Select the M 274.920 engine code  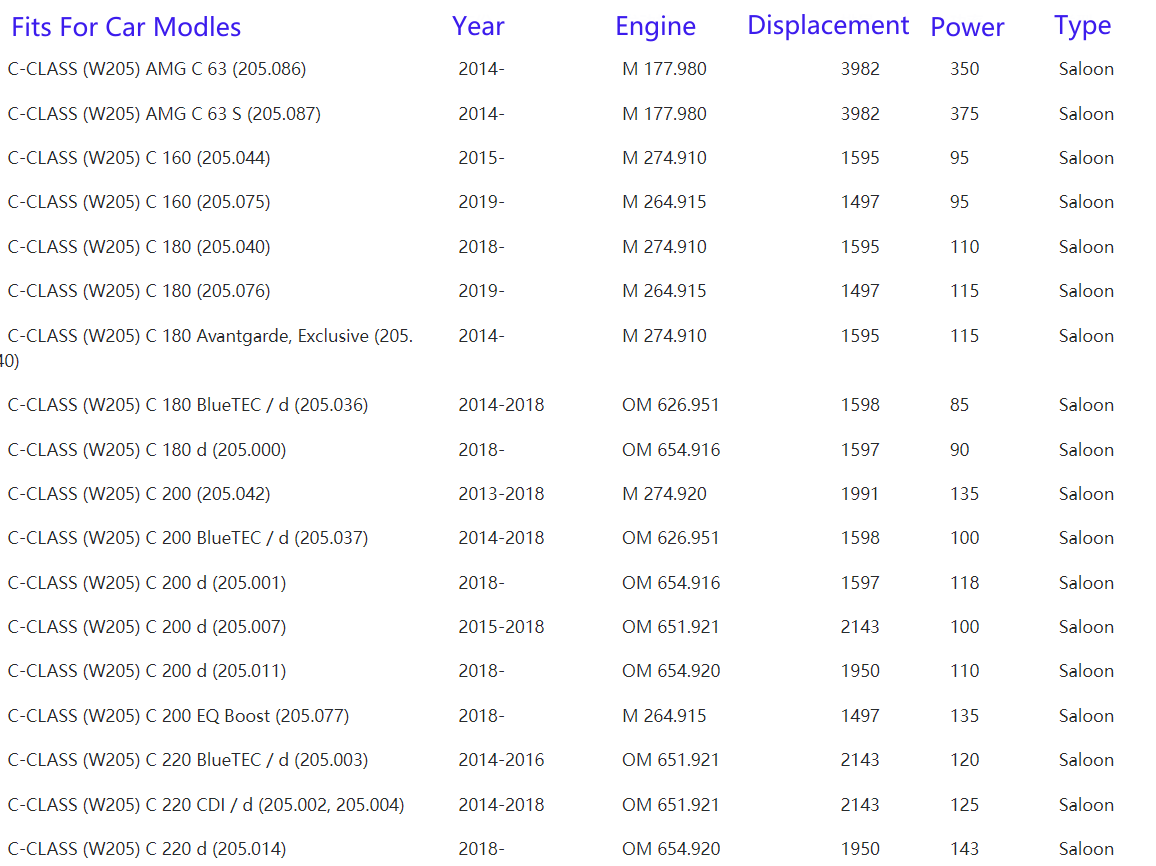[664, 494]
